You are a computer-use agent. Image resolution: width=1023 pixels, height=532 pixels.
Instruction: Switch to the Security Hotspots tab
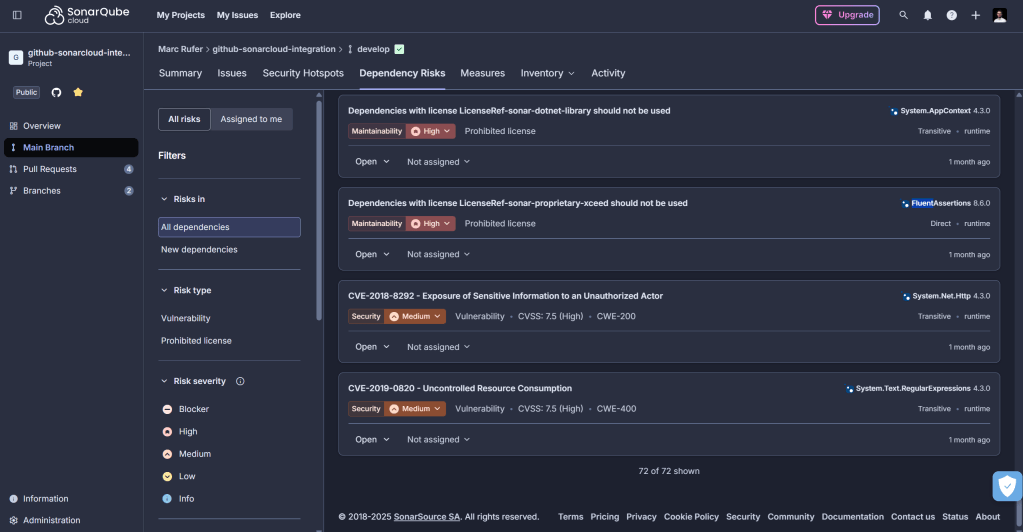point(303,73)
